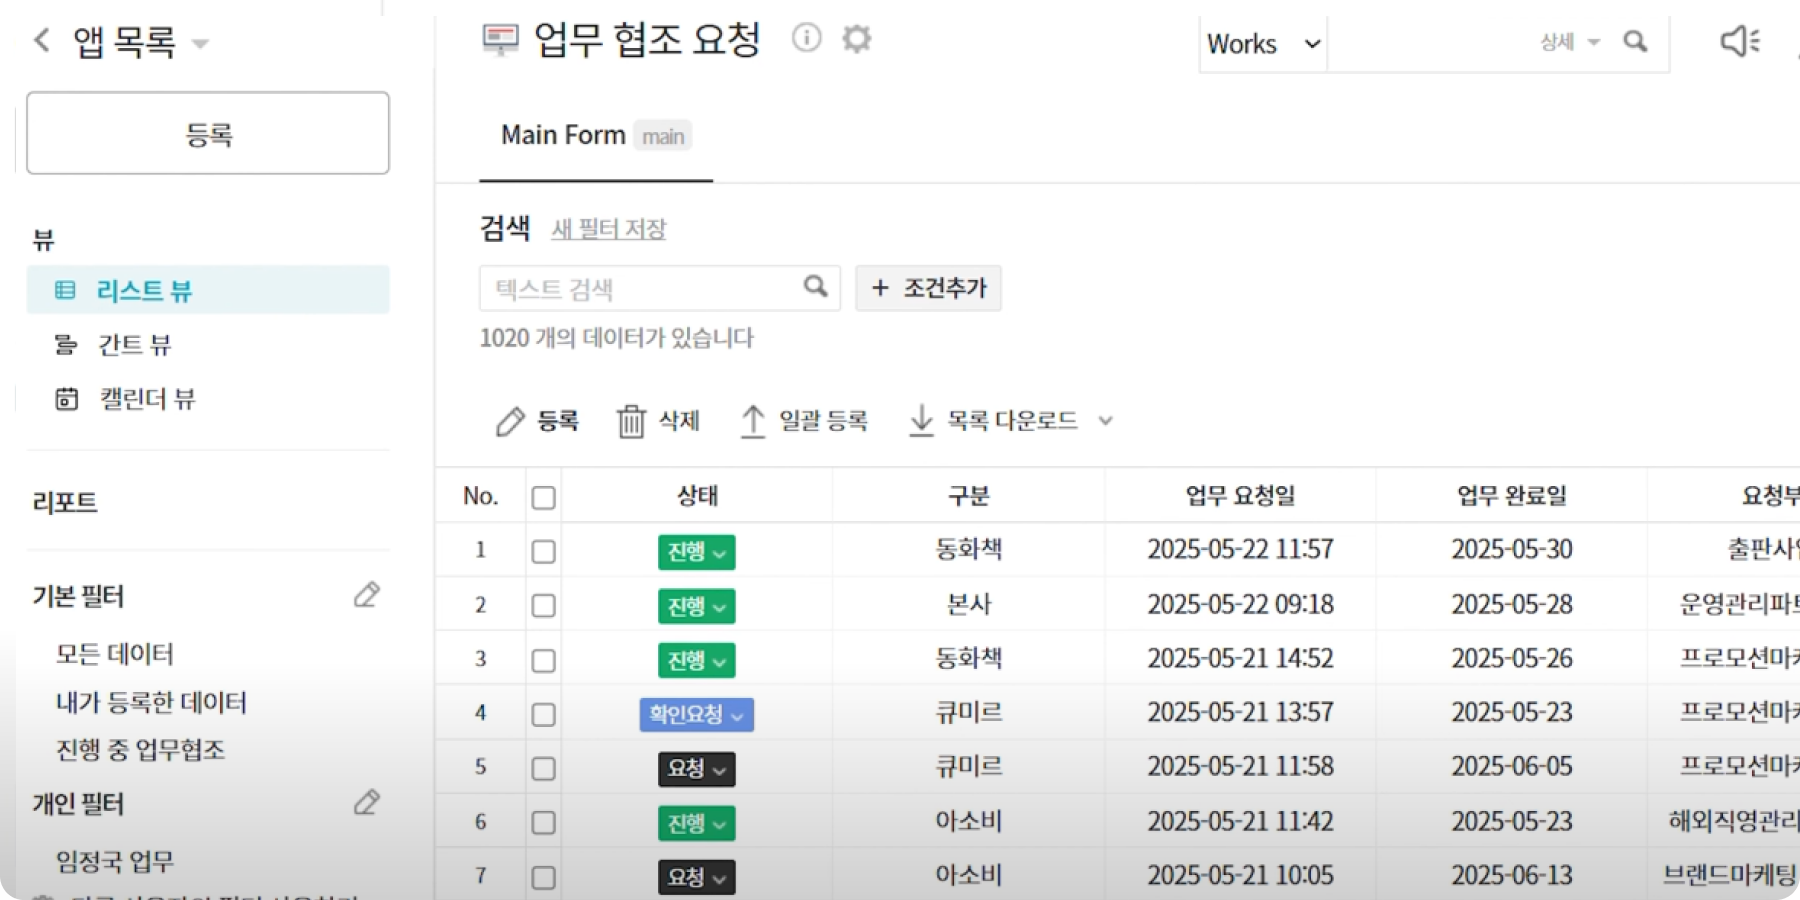The height and width of the screenshot is (900, 1800).
Task: Open the 진행 status dropdown in row 2
Action: (x=697, y=606)
